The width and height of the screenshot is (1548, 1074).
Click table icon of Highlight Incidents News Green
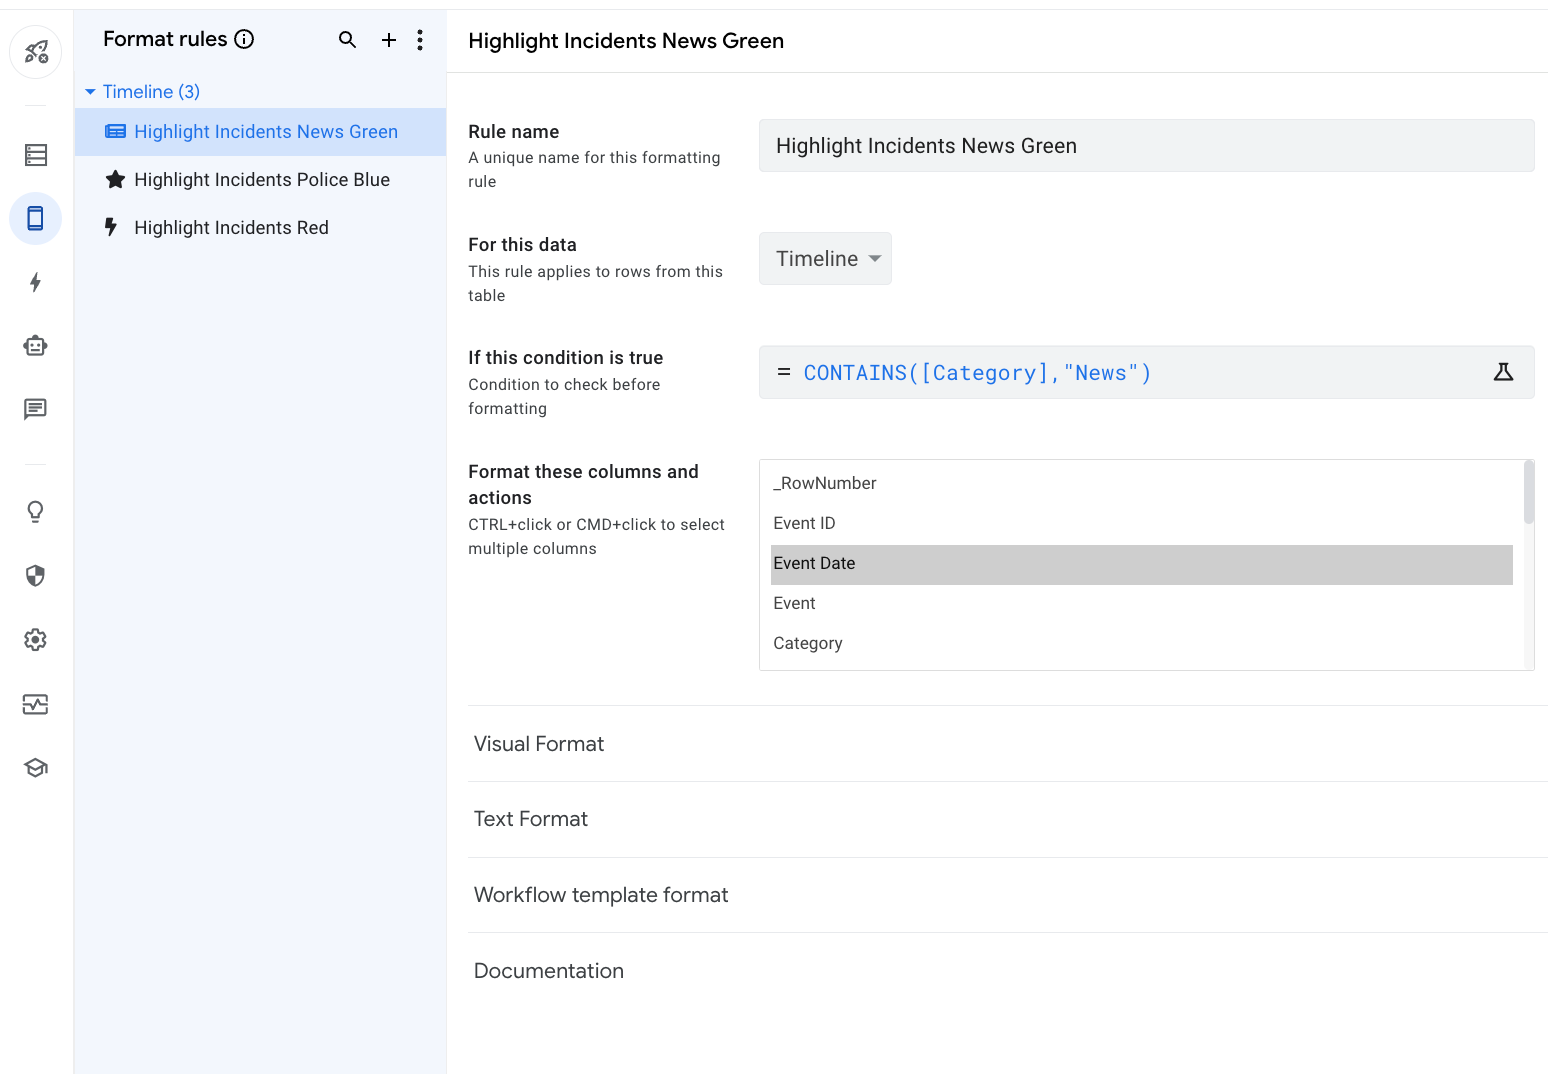coord(116,132)
